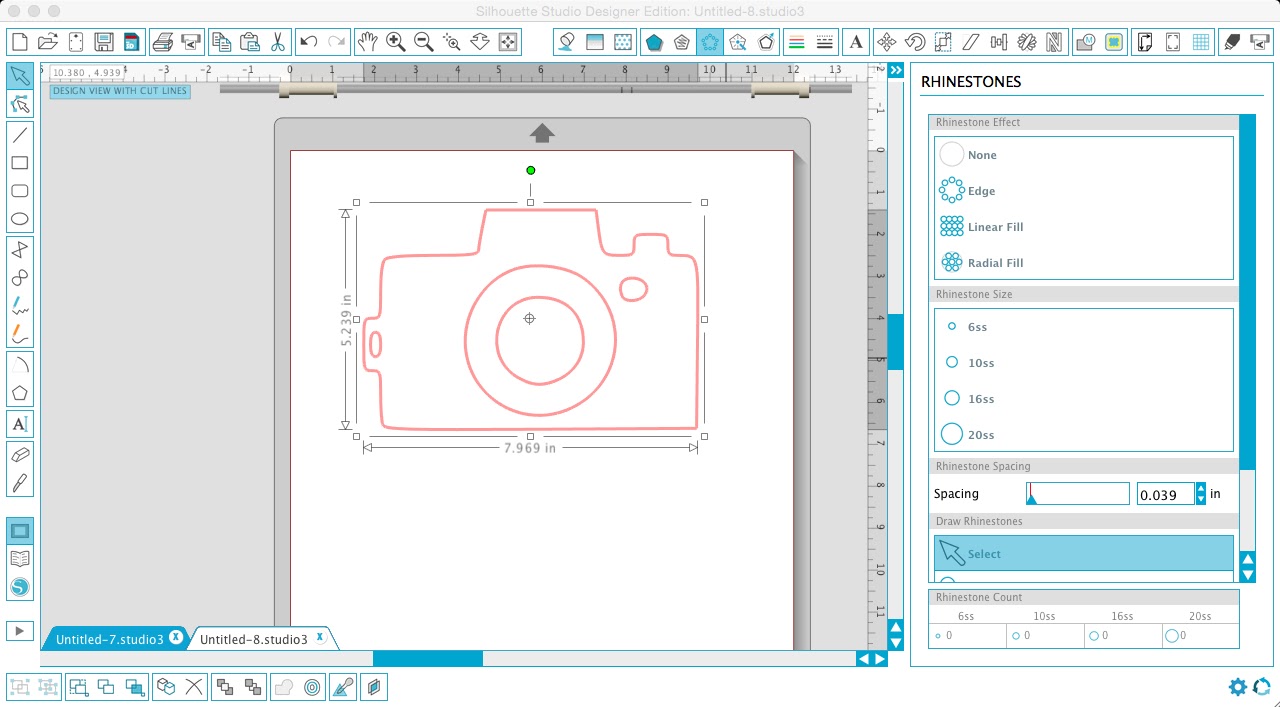
Task: Choose the Draw Ellipse tool
Action: pyautogui.click(x=19, y=219)
